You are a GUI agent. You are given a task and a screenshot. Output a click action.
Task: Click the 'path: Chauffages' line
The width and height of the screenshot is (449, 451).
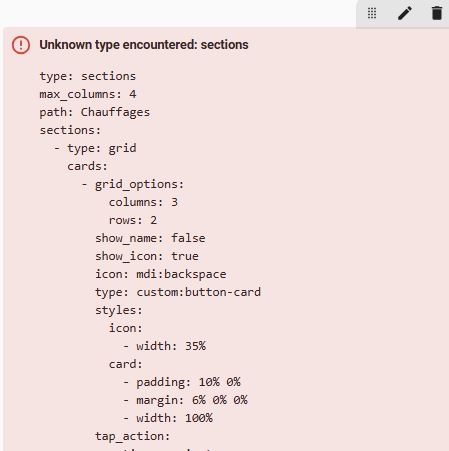[95, 112]
